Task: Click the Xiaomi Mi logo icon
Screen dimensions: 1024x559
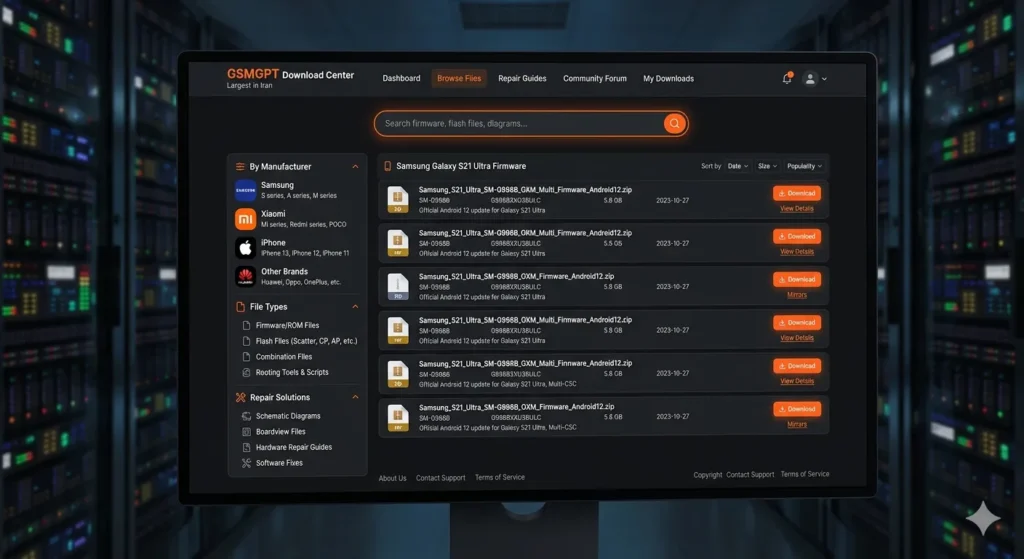Action: [x=246, y=219]
